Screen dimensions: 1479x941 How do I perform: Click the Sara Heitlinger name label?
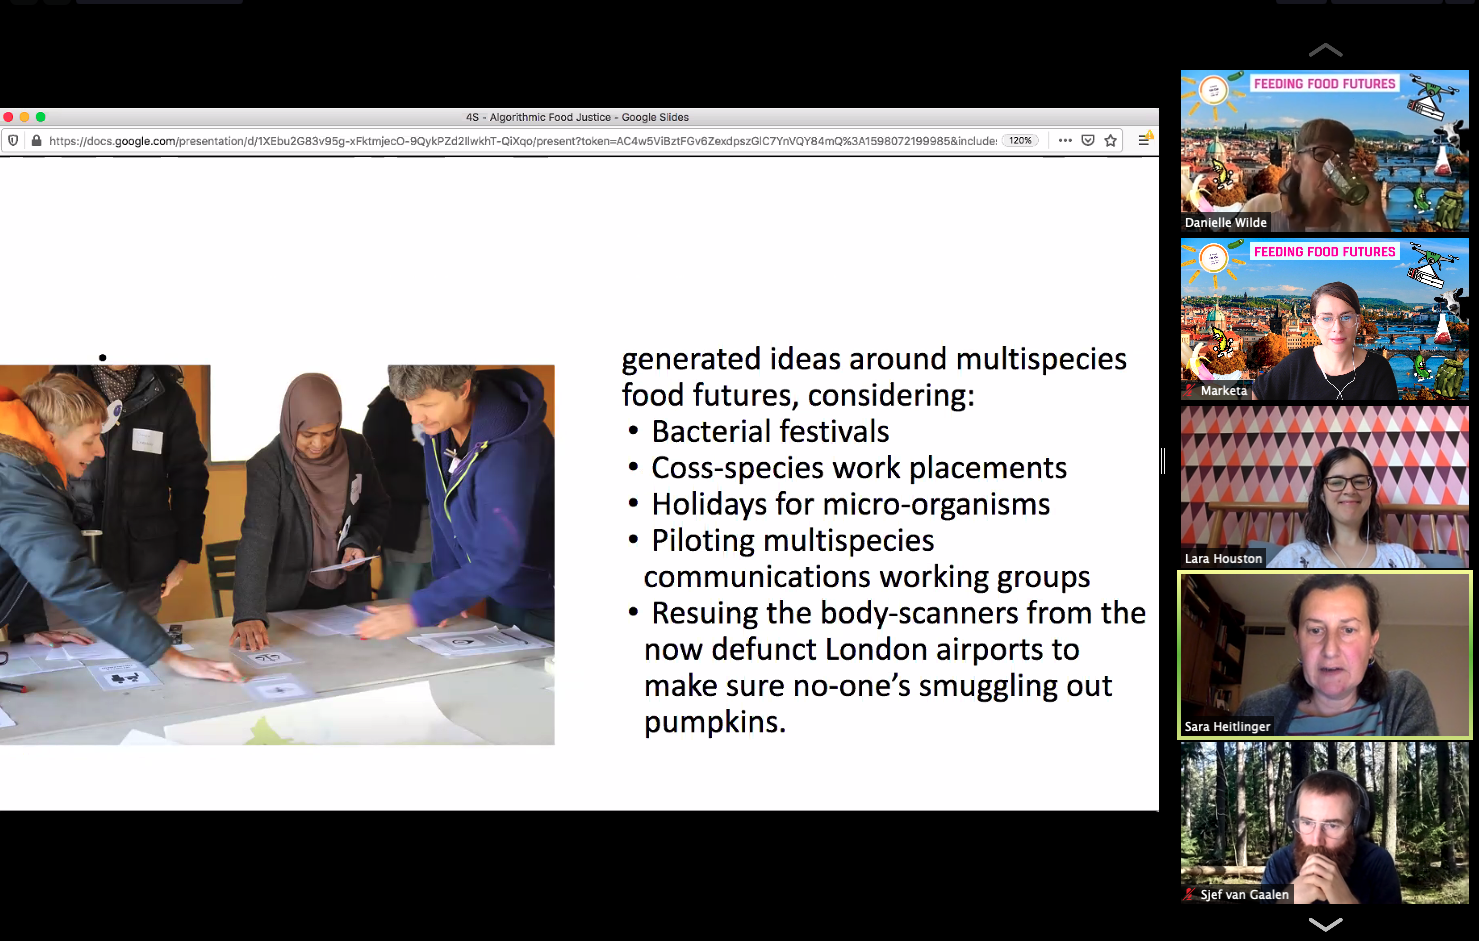(1227, 727)
